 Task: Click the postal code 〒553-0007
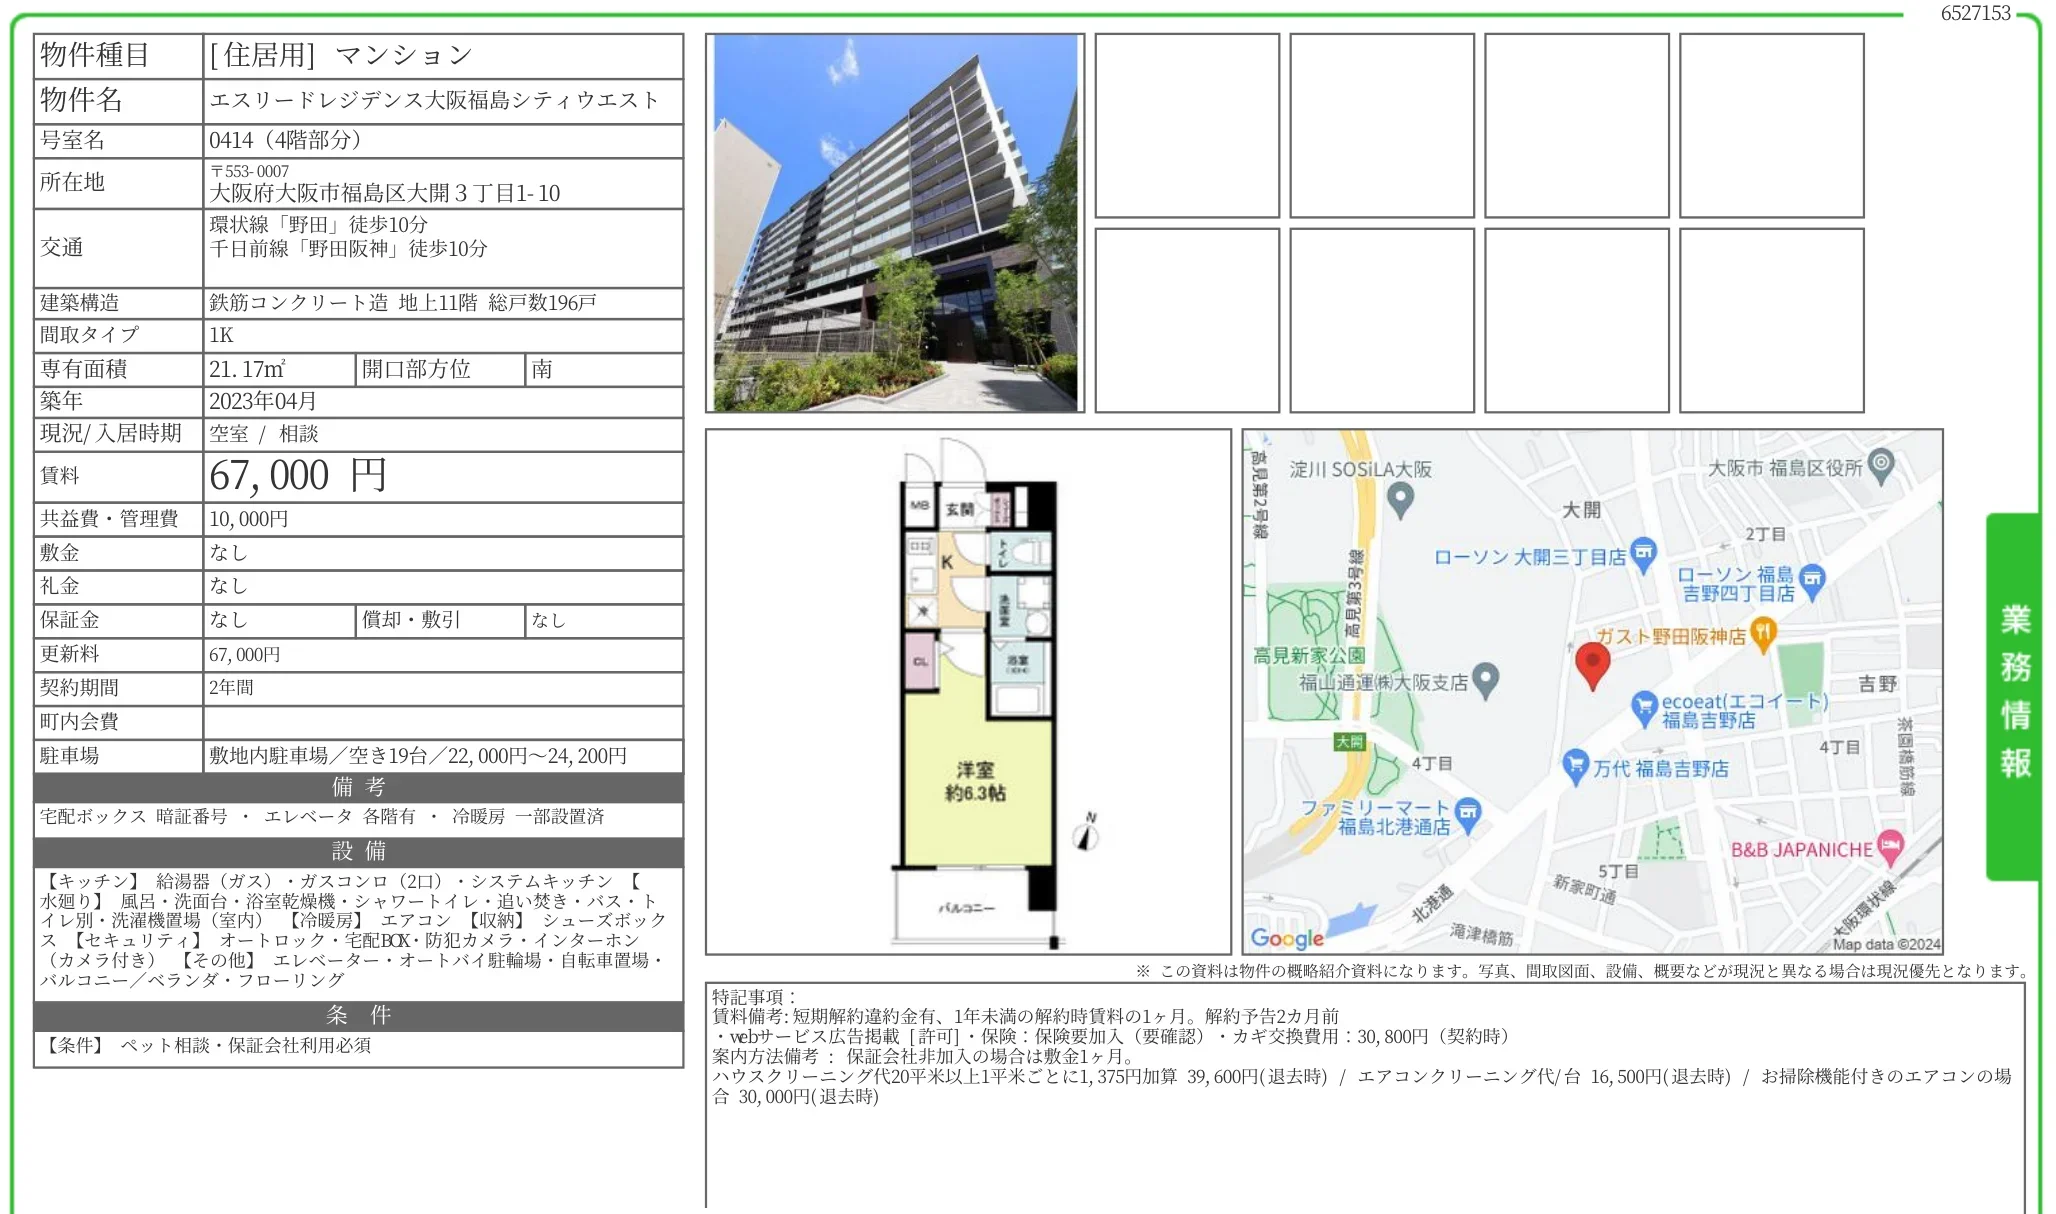[250, 171]
